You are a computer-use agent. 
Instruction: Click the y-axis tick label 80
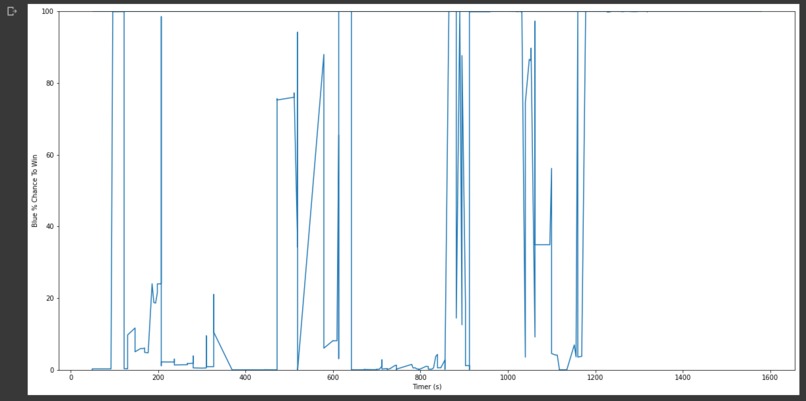52,83
